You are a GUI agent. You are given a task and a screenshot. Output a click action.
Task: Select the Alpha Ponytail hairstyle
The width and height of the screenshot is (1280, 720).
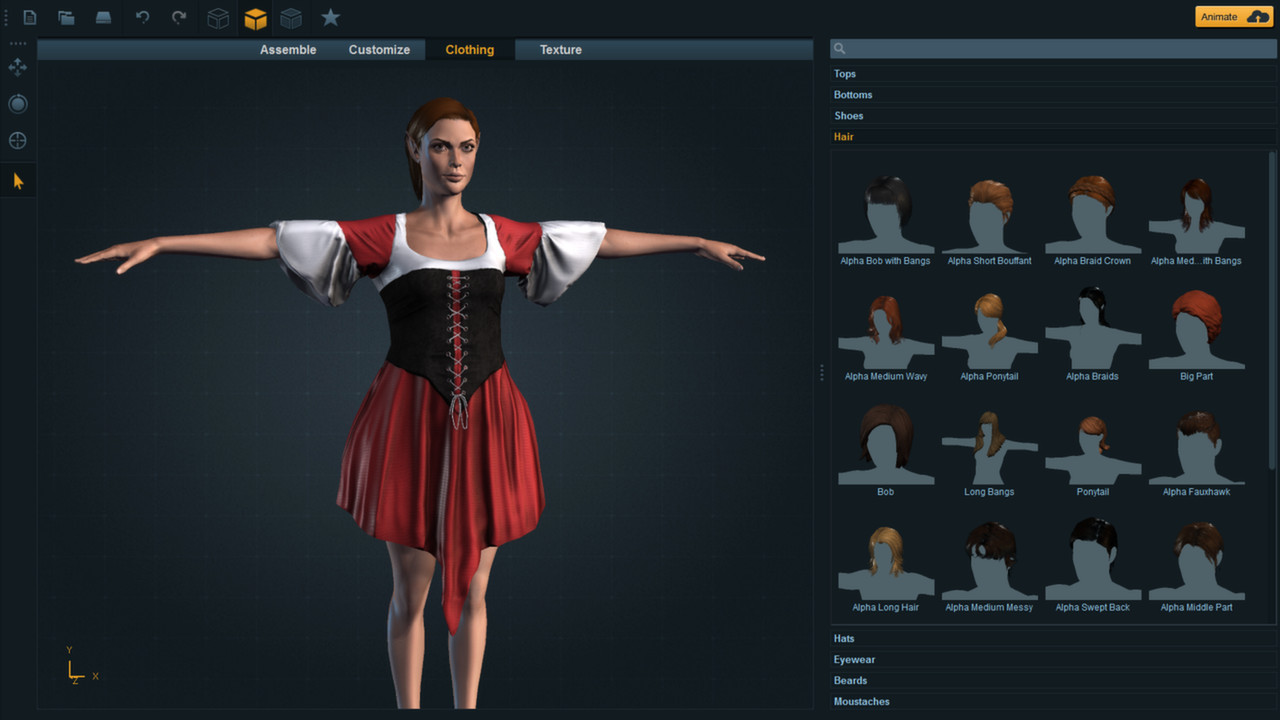pyautogui.click(x=989, y=330)
